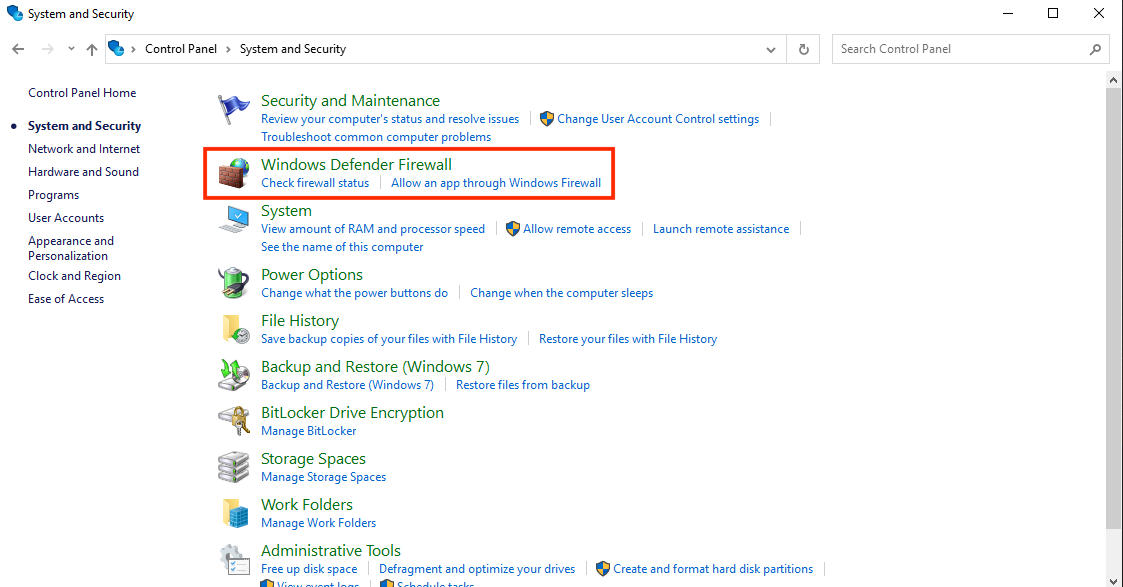1123x587 pixels.
Task: Click the BitLocker Drive Encryption lock icon
Action: coord(233,421)
